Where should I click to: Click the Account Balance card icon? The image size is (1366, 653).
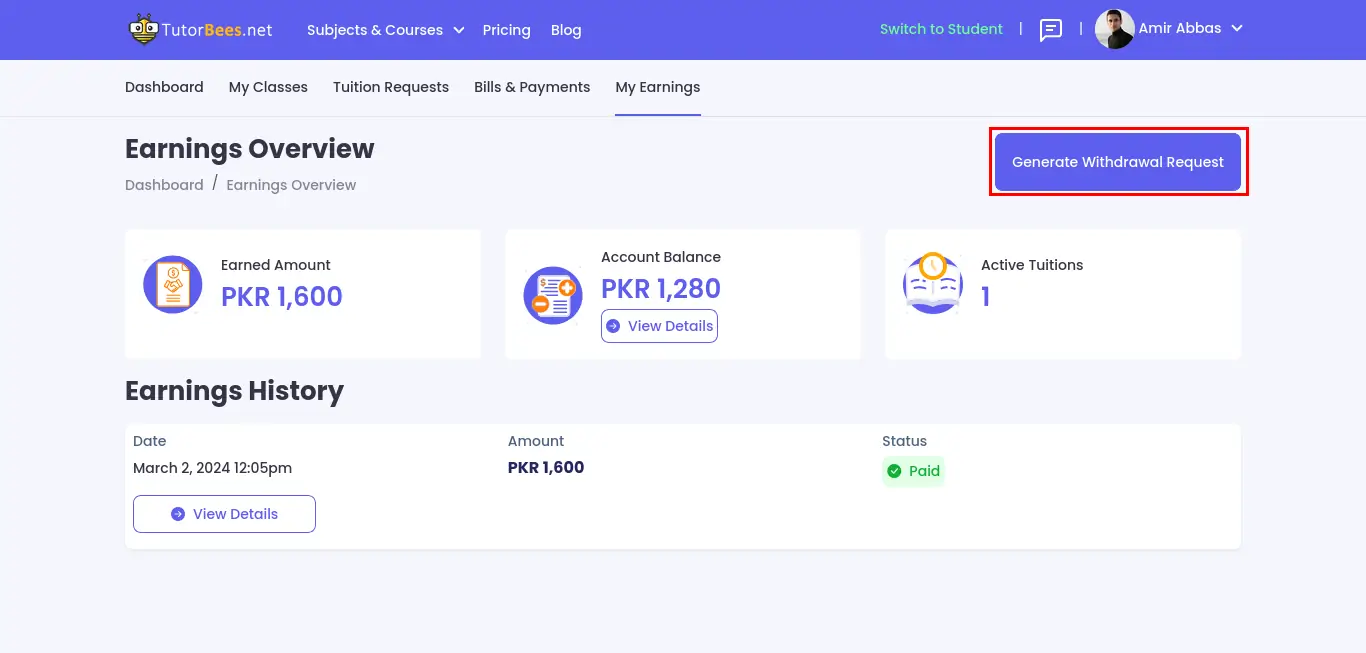click(x=552, y=295)
